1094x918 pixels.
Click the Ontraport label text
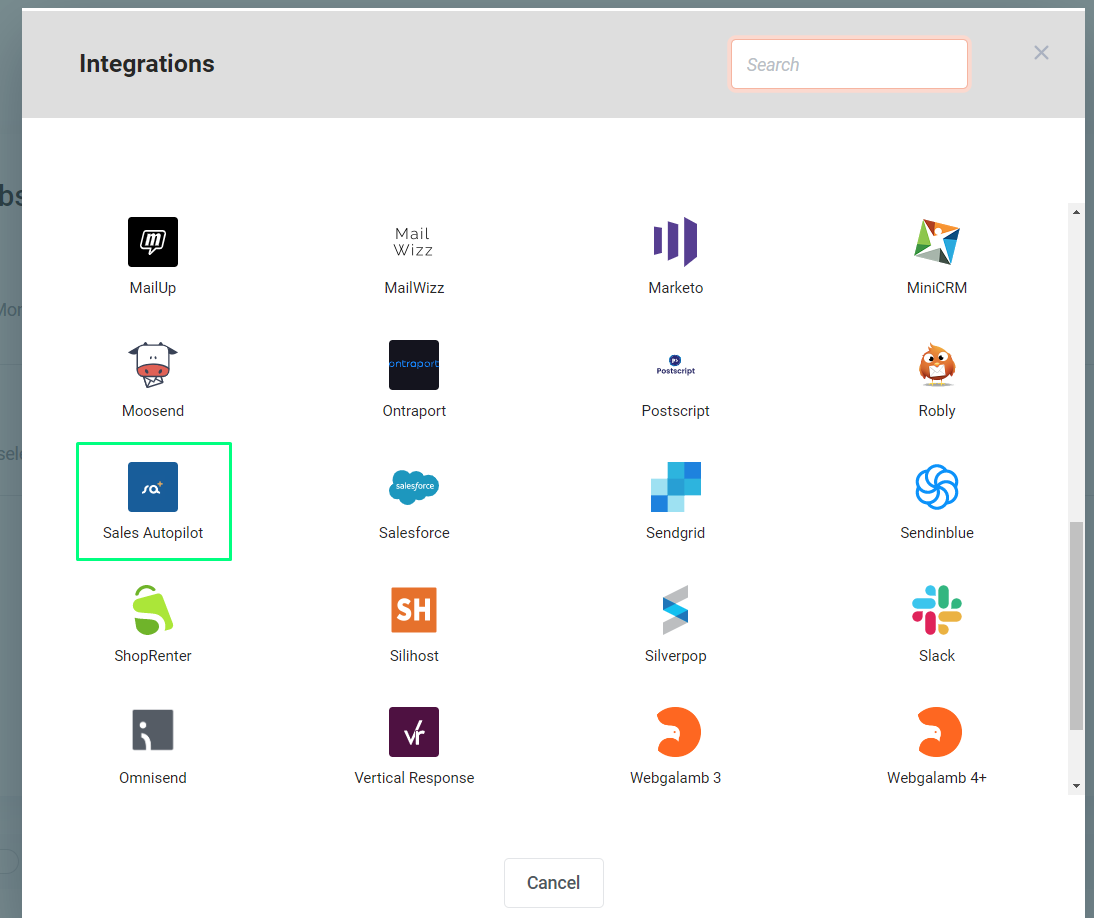coord(414,411)
